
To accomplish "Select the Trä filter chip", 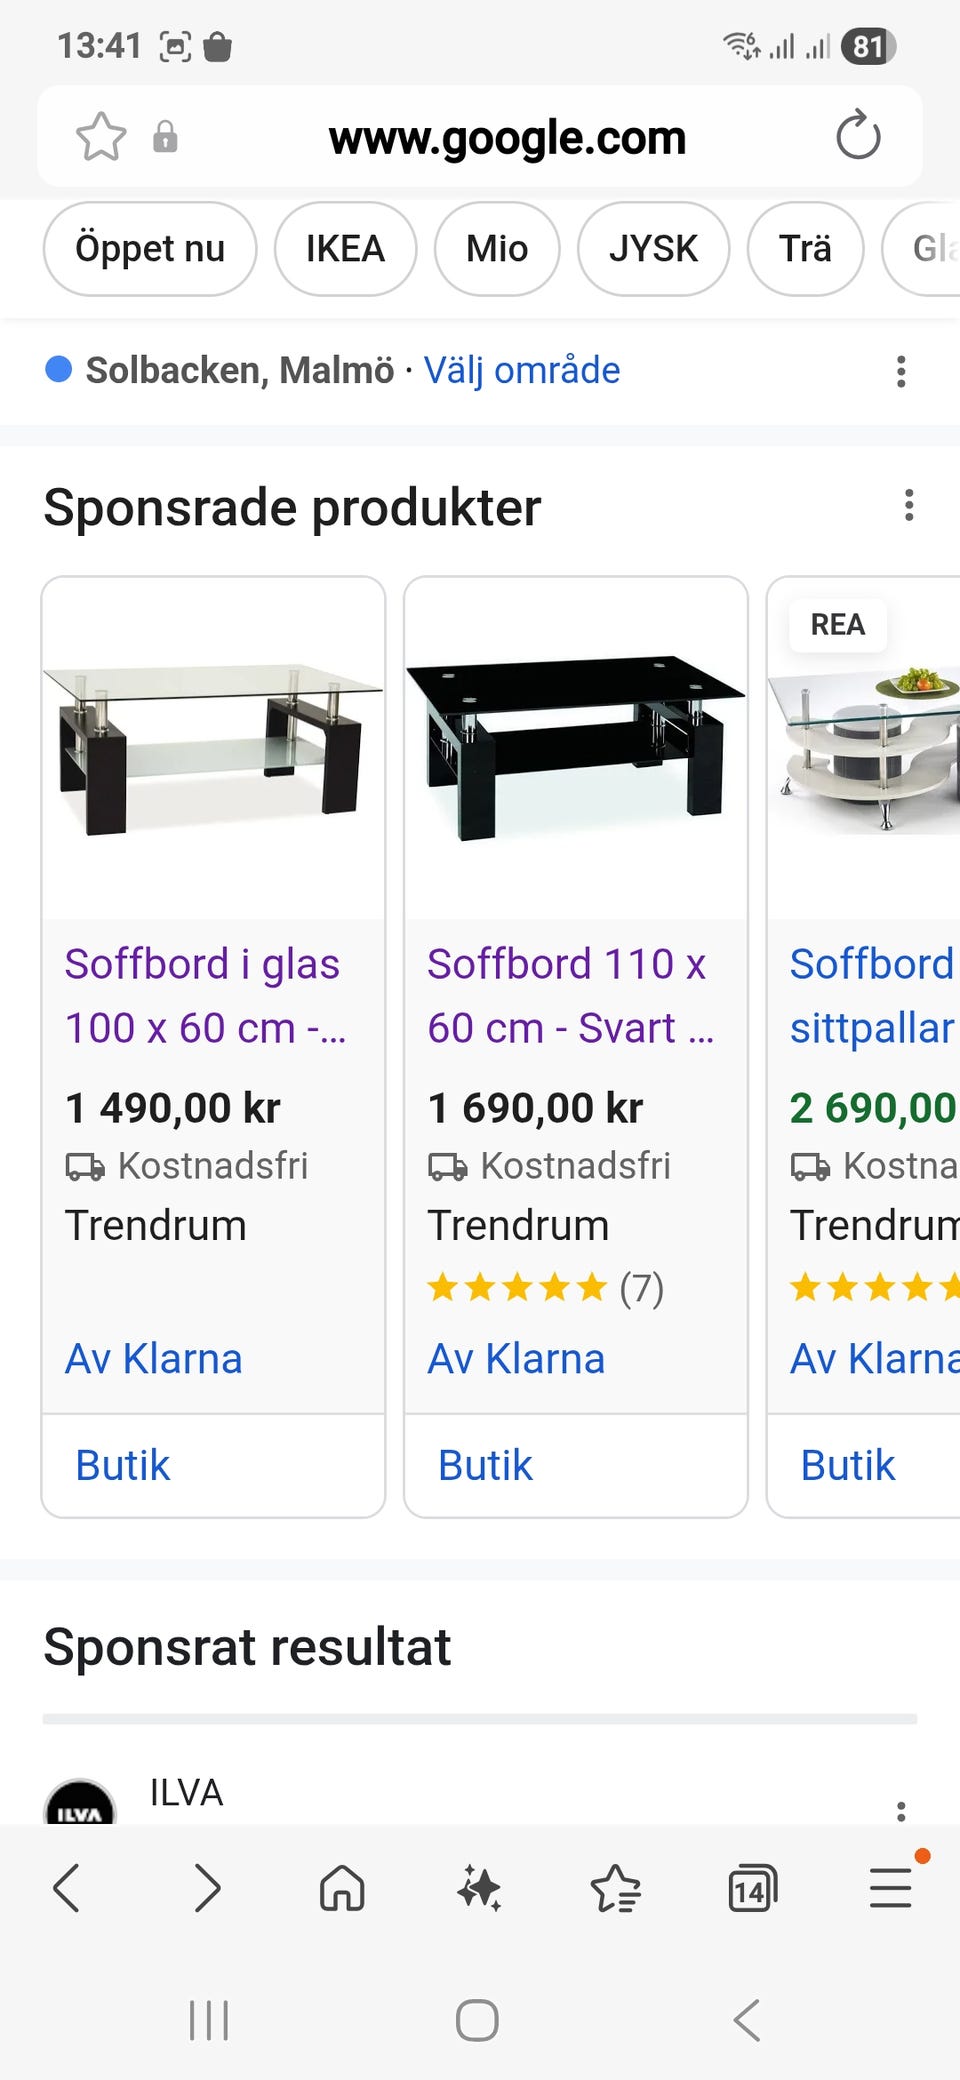I will point(805,249).
